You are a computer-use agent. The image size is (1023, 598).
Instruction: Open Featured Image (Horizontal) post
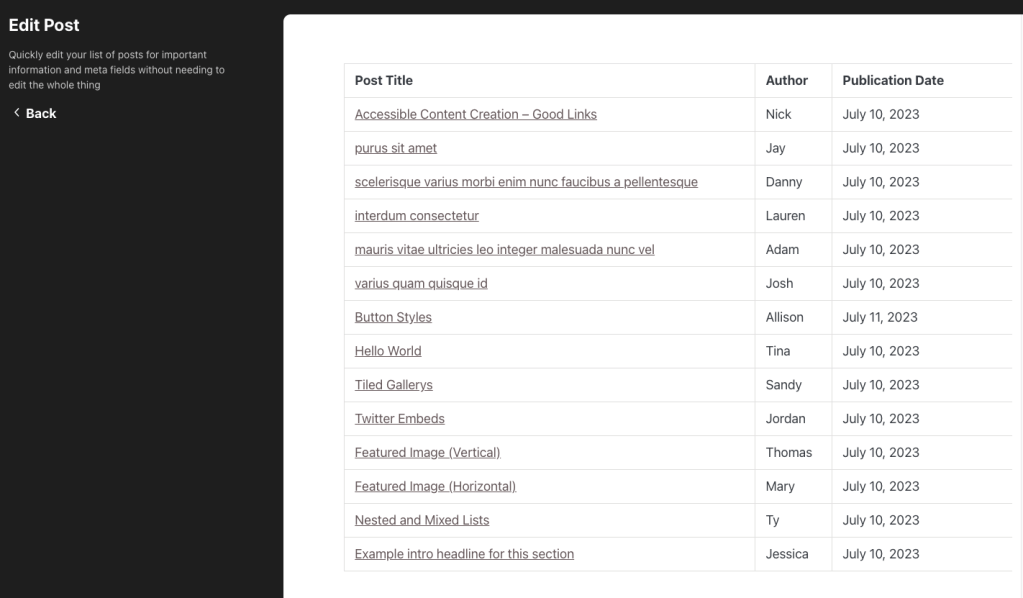click(x=435, y=486)
